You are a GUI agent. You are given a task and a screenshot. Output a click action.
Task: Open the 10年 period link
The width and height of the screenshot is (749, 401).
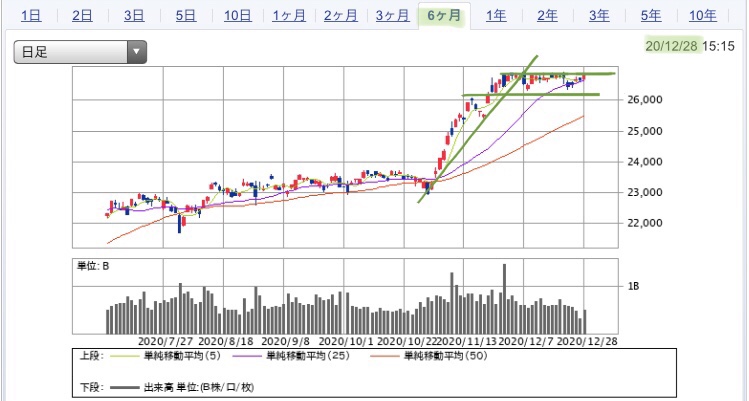(703, 16)
